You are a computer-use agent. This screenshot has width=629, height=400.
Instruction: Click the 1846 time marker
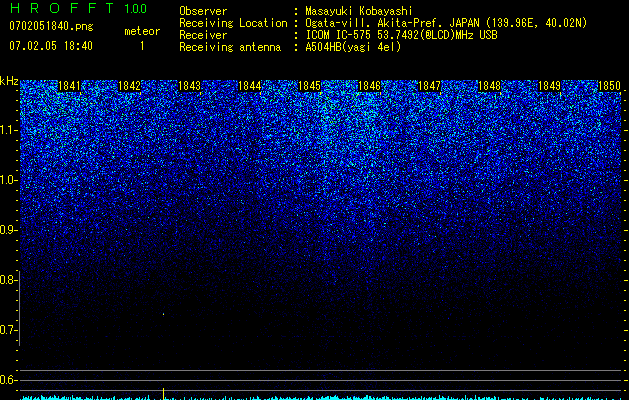pos(369,86)
